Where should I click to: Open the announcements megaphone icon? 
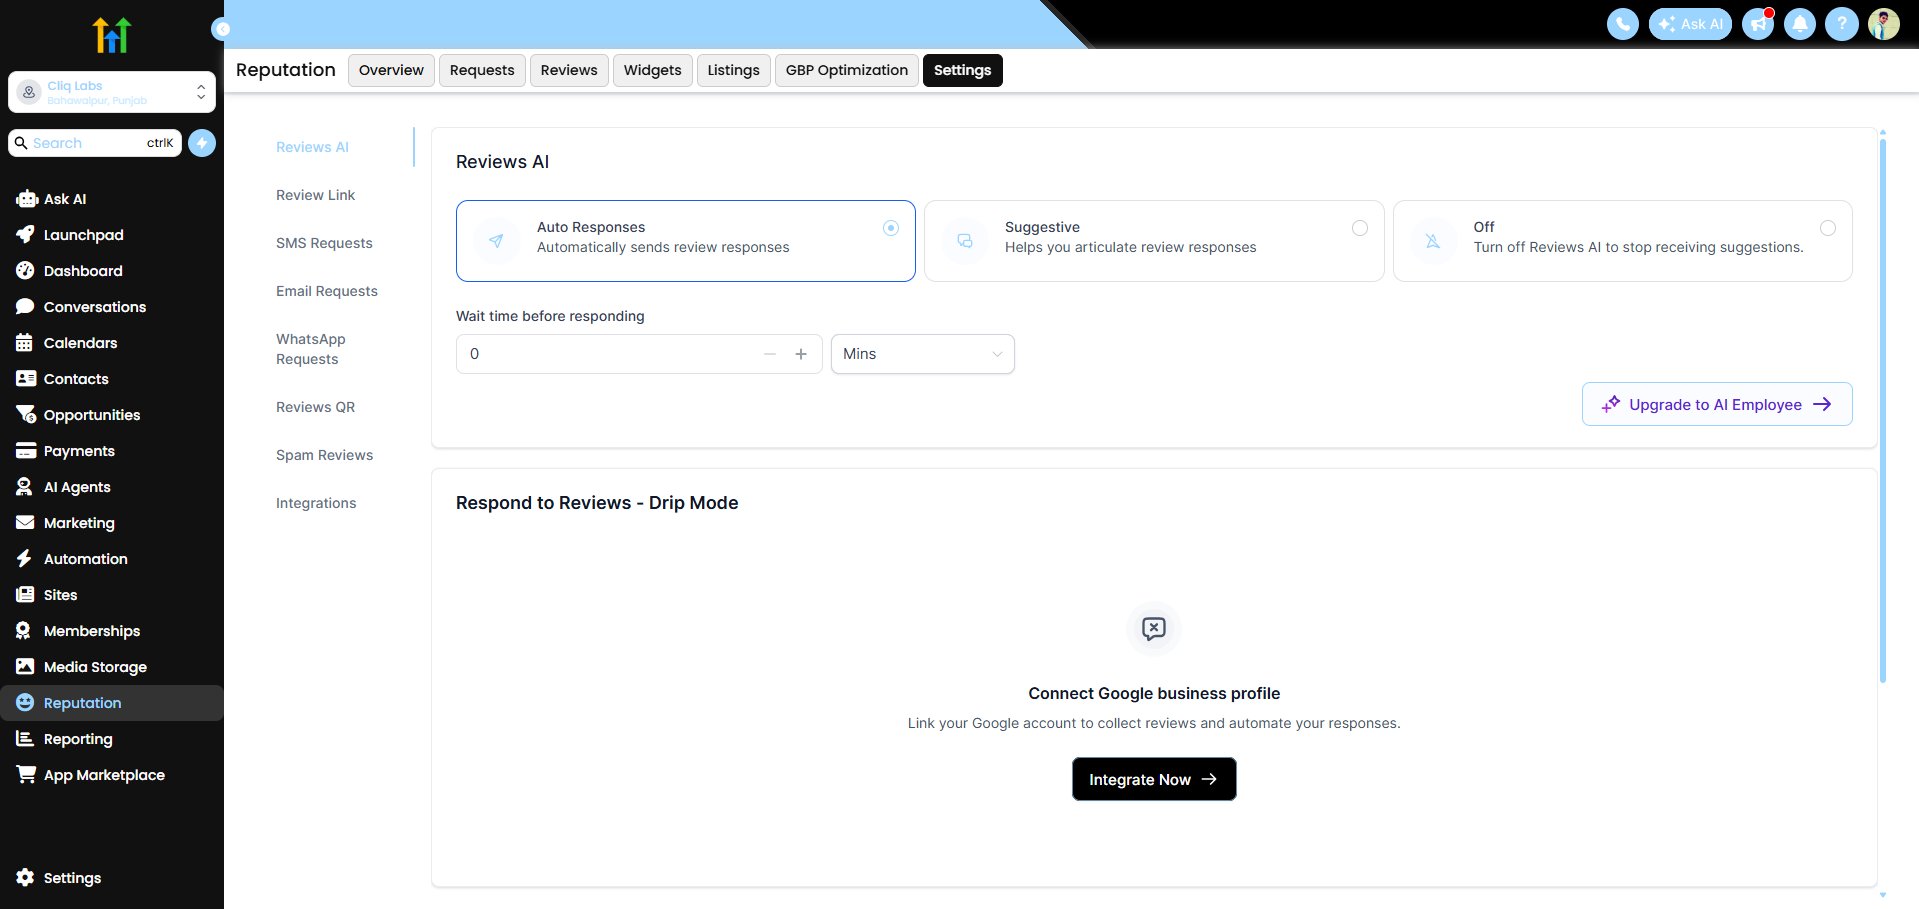click(1758, 24)
